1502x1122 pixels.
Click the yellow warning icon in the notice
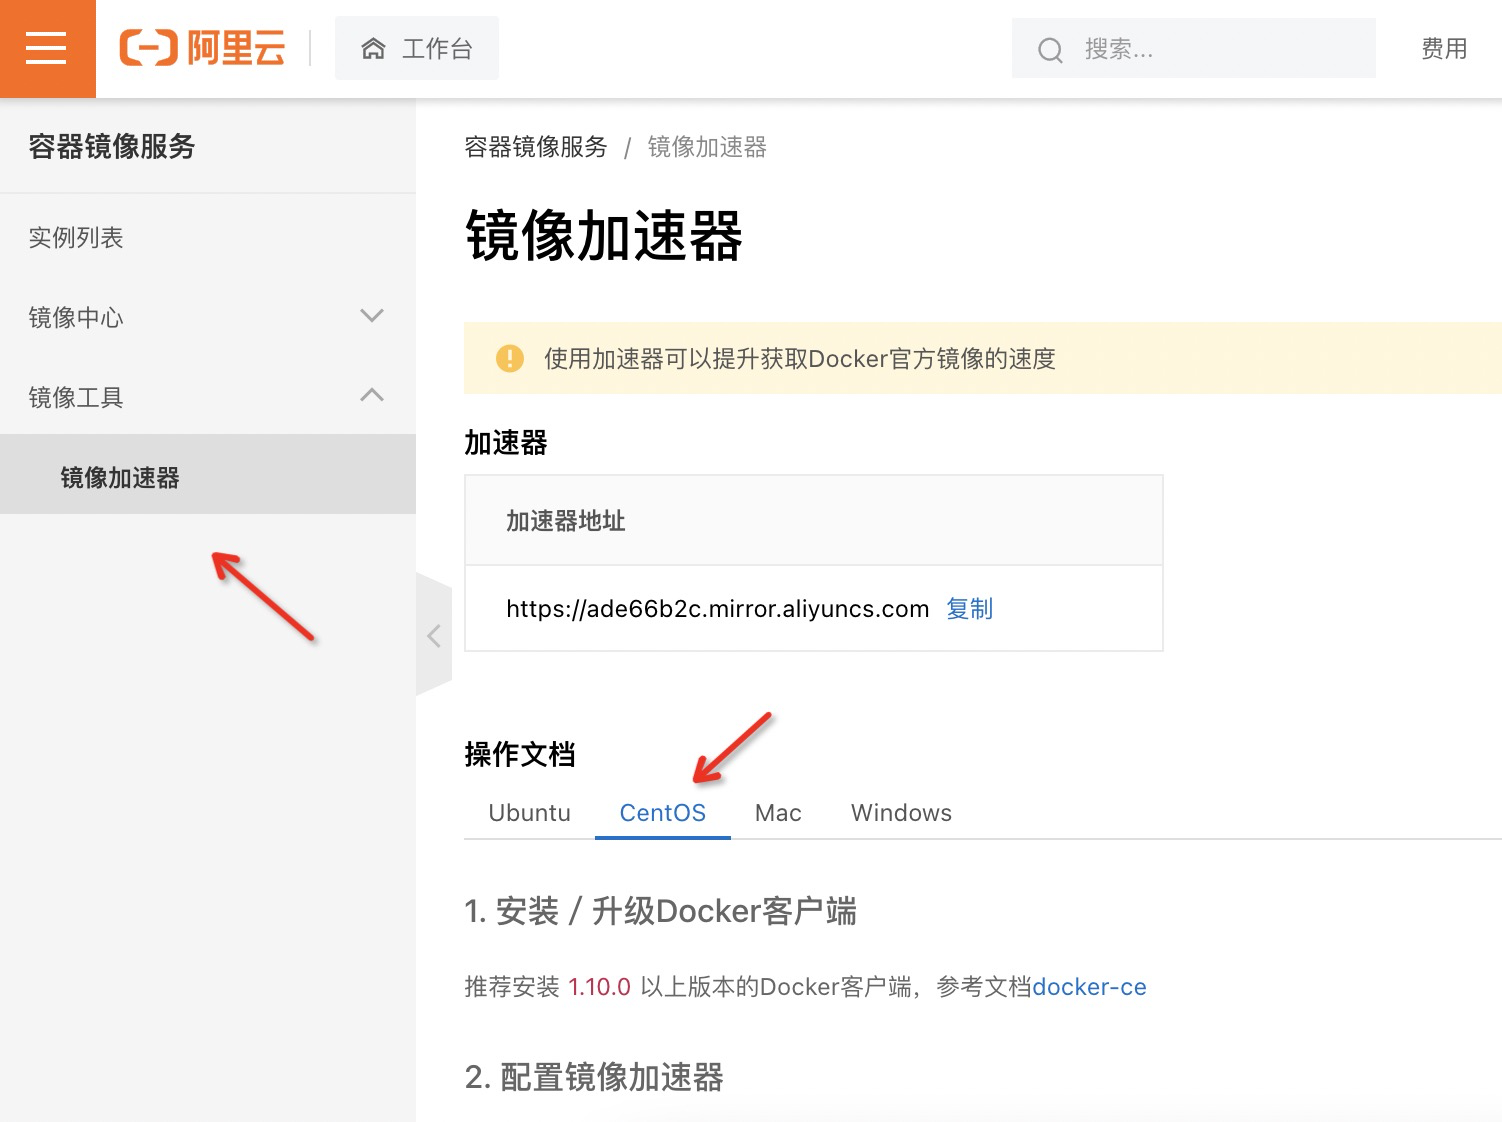click(510, 358)
